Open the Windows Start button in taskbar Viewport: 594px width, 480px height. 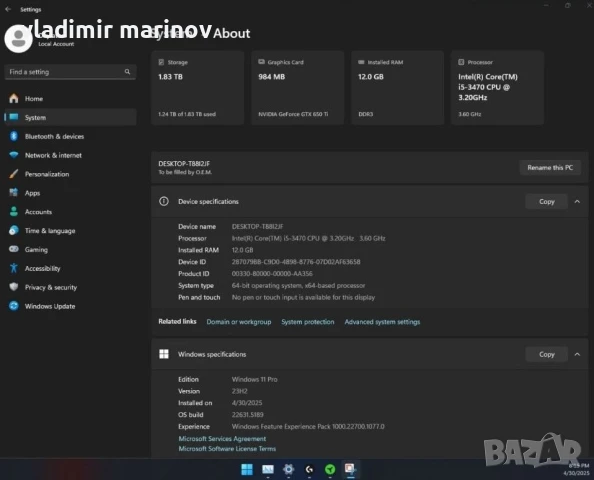click(247, 469)
